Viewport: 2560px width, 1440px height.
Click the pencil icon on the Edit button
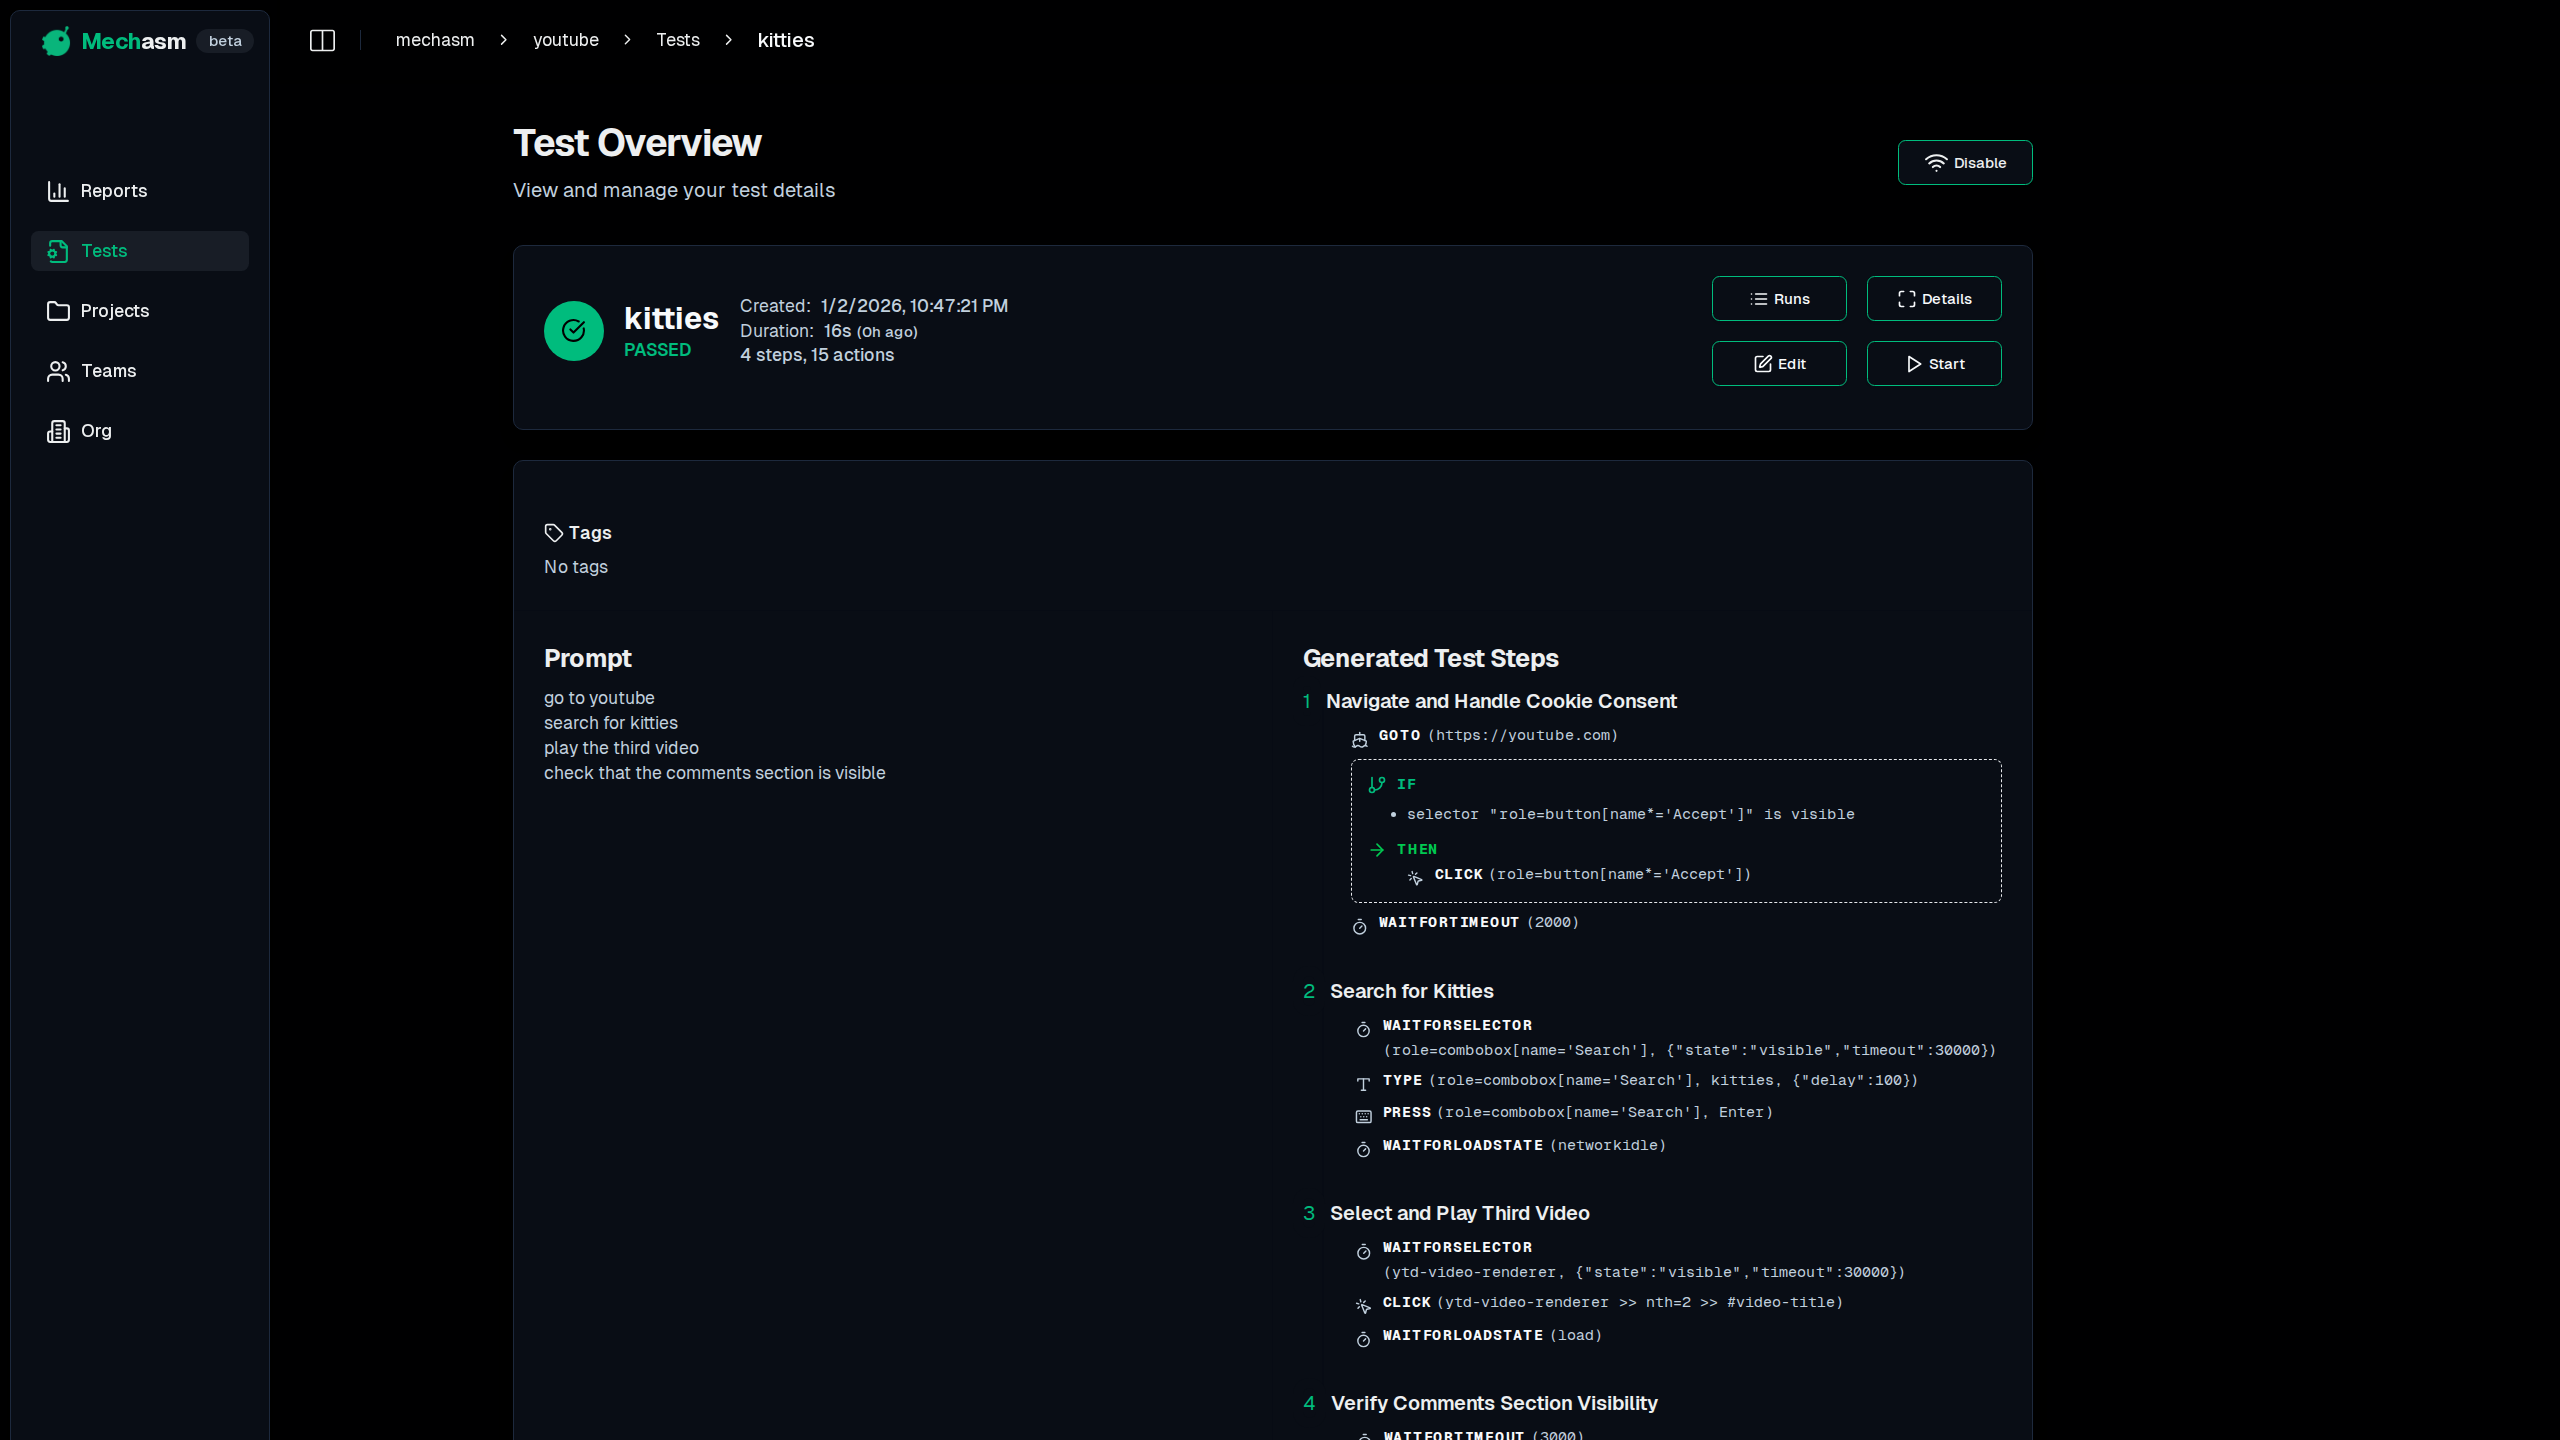[1763, 363]
